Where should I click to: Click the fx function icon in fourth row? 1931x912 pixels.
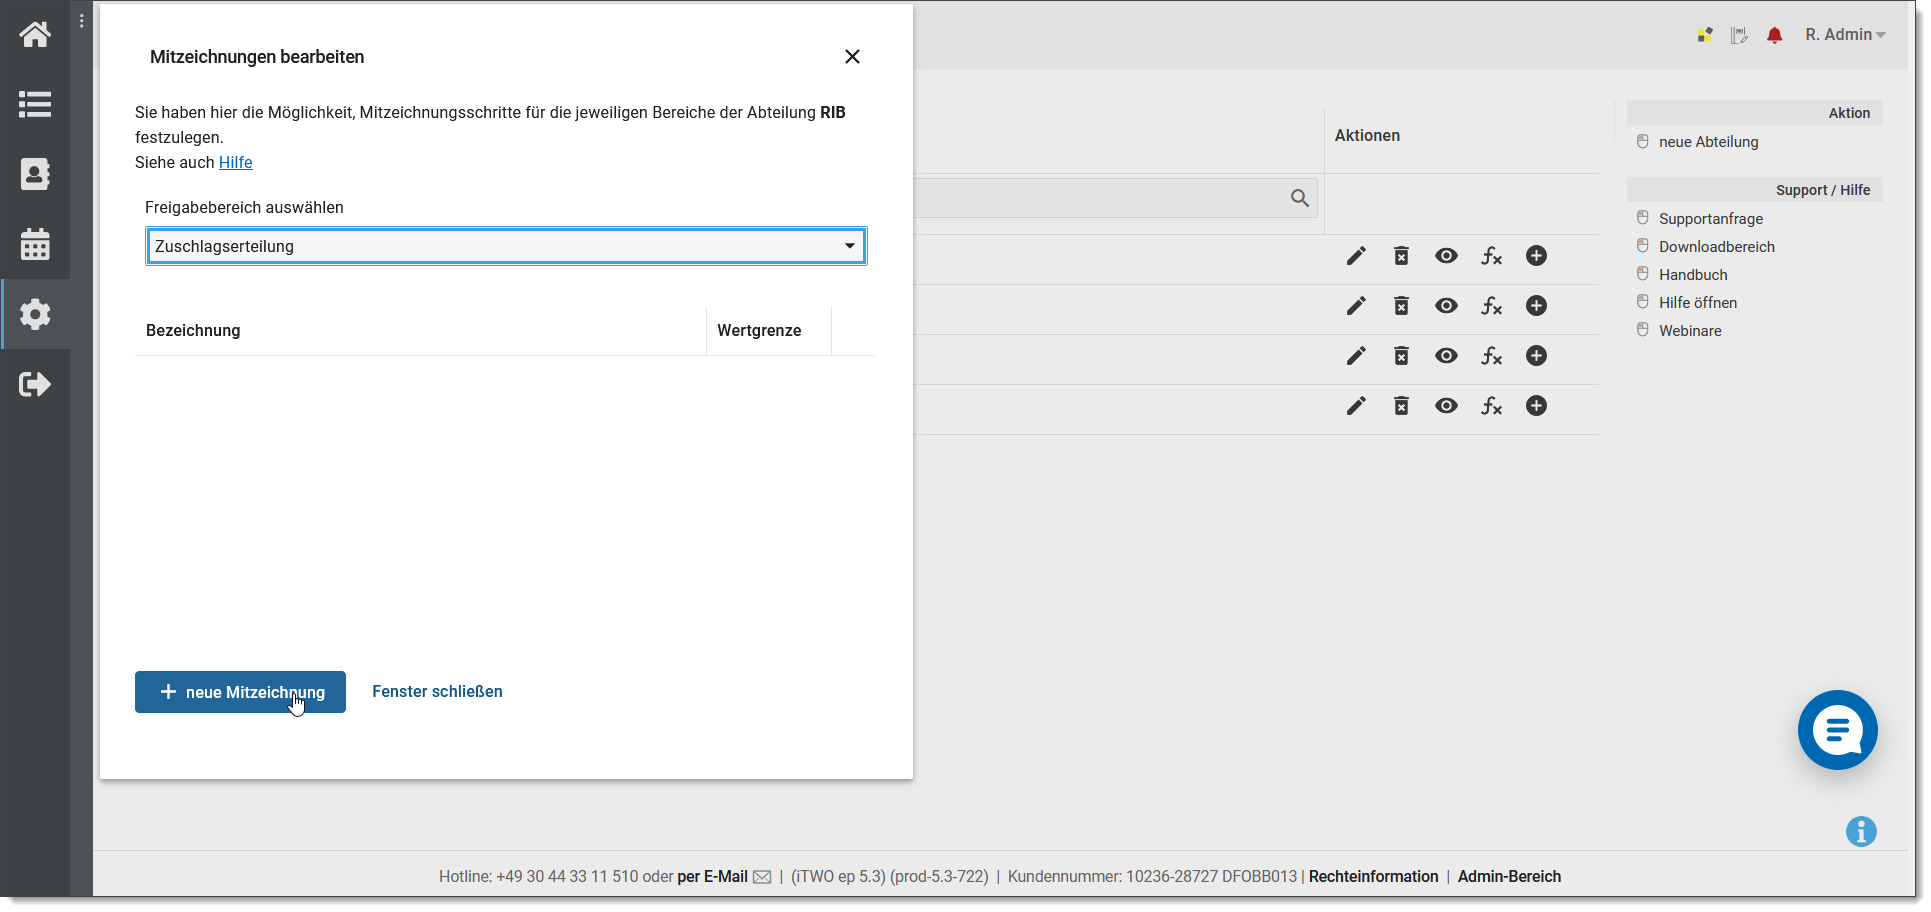(x=1491, y=406)
